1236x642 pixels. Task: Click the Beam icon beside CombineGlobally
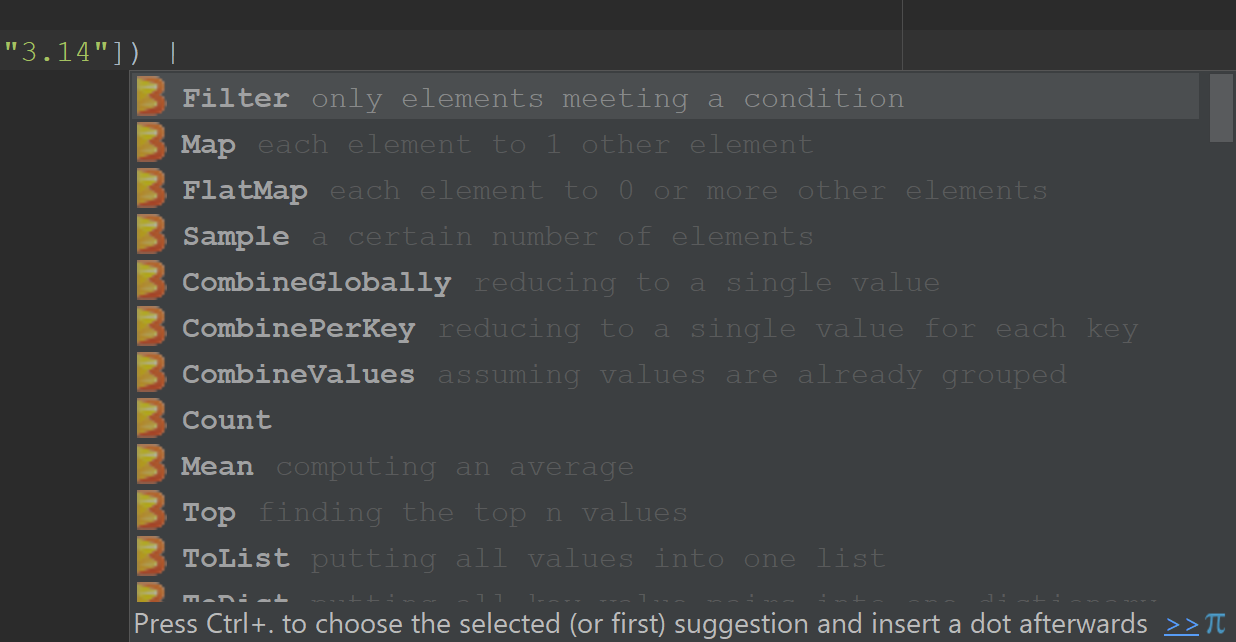151,282
